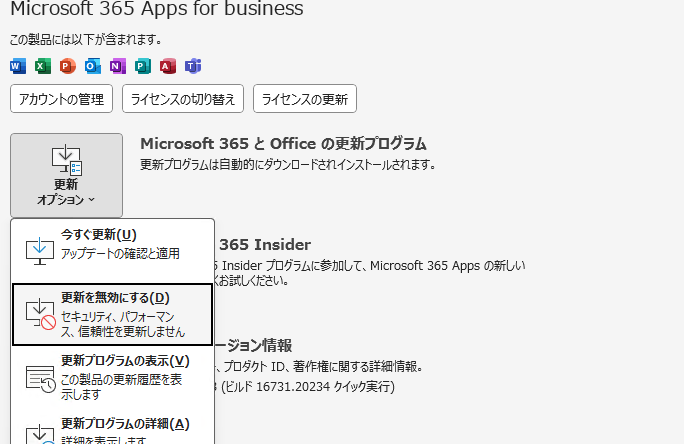684x444 pixels.
Task: Click 'この製品には以下が含まれます。' text
Action: (x=86, y=40)
